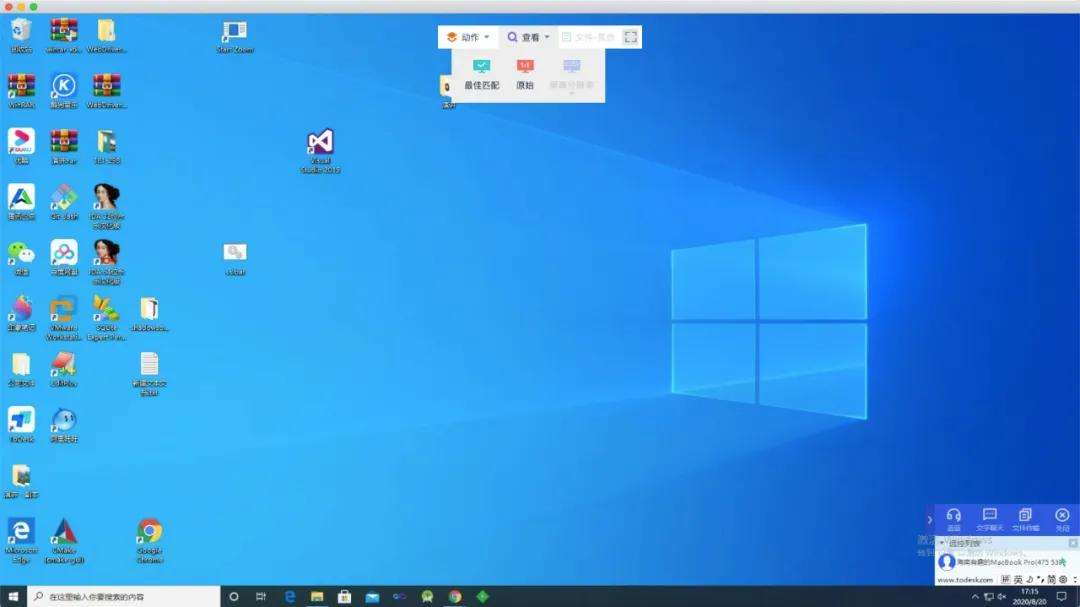The image size is (1080, 607).
Task: Open the 查看 view dropdown
Action: point(528,37)
